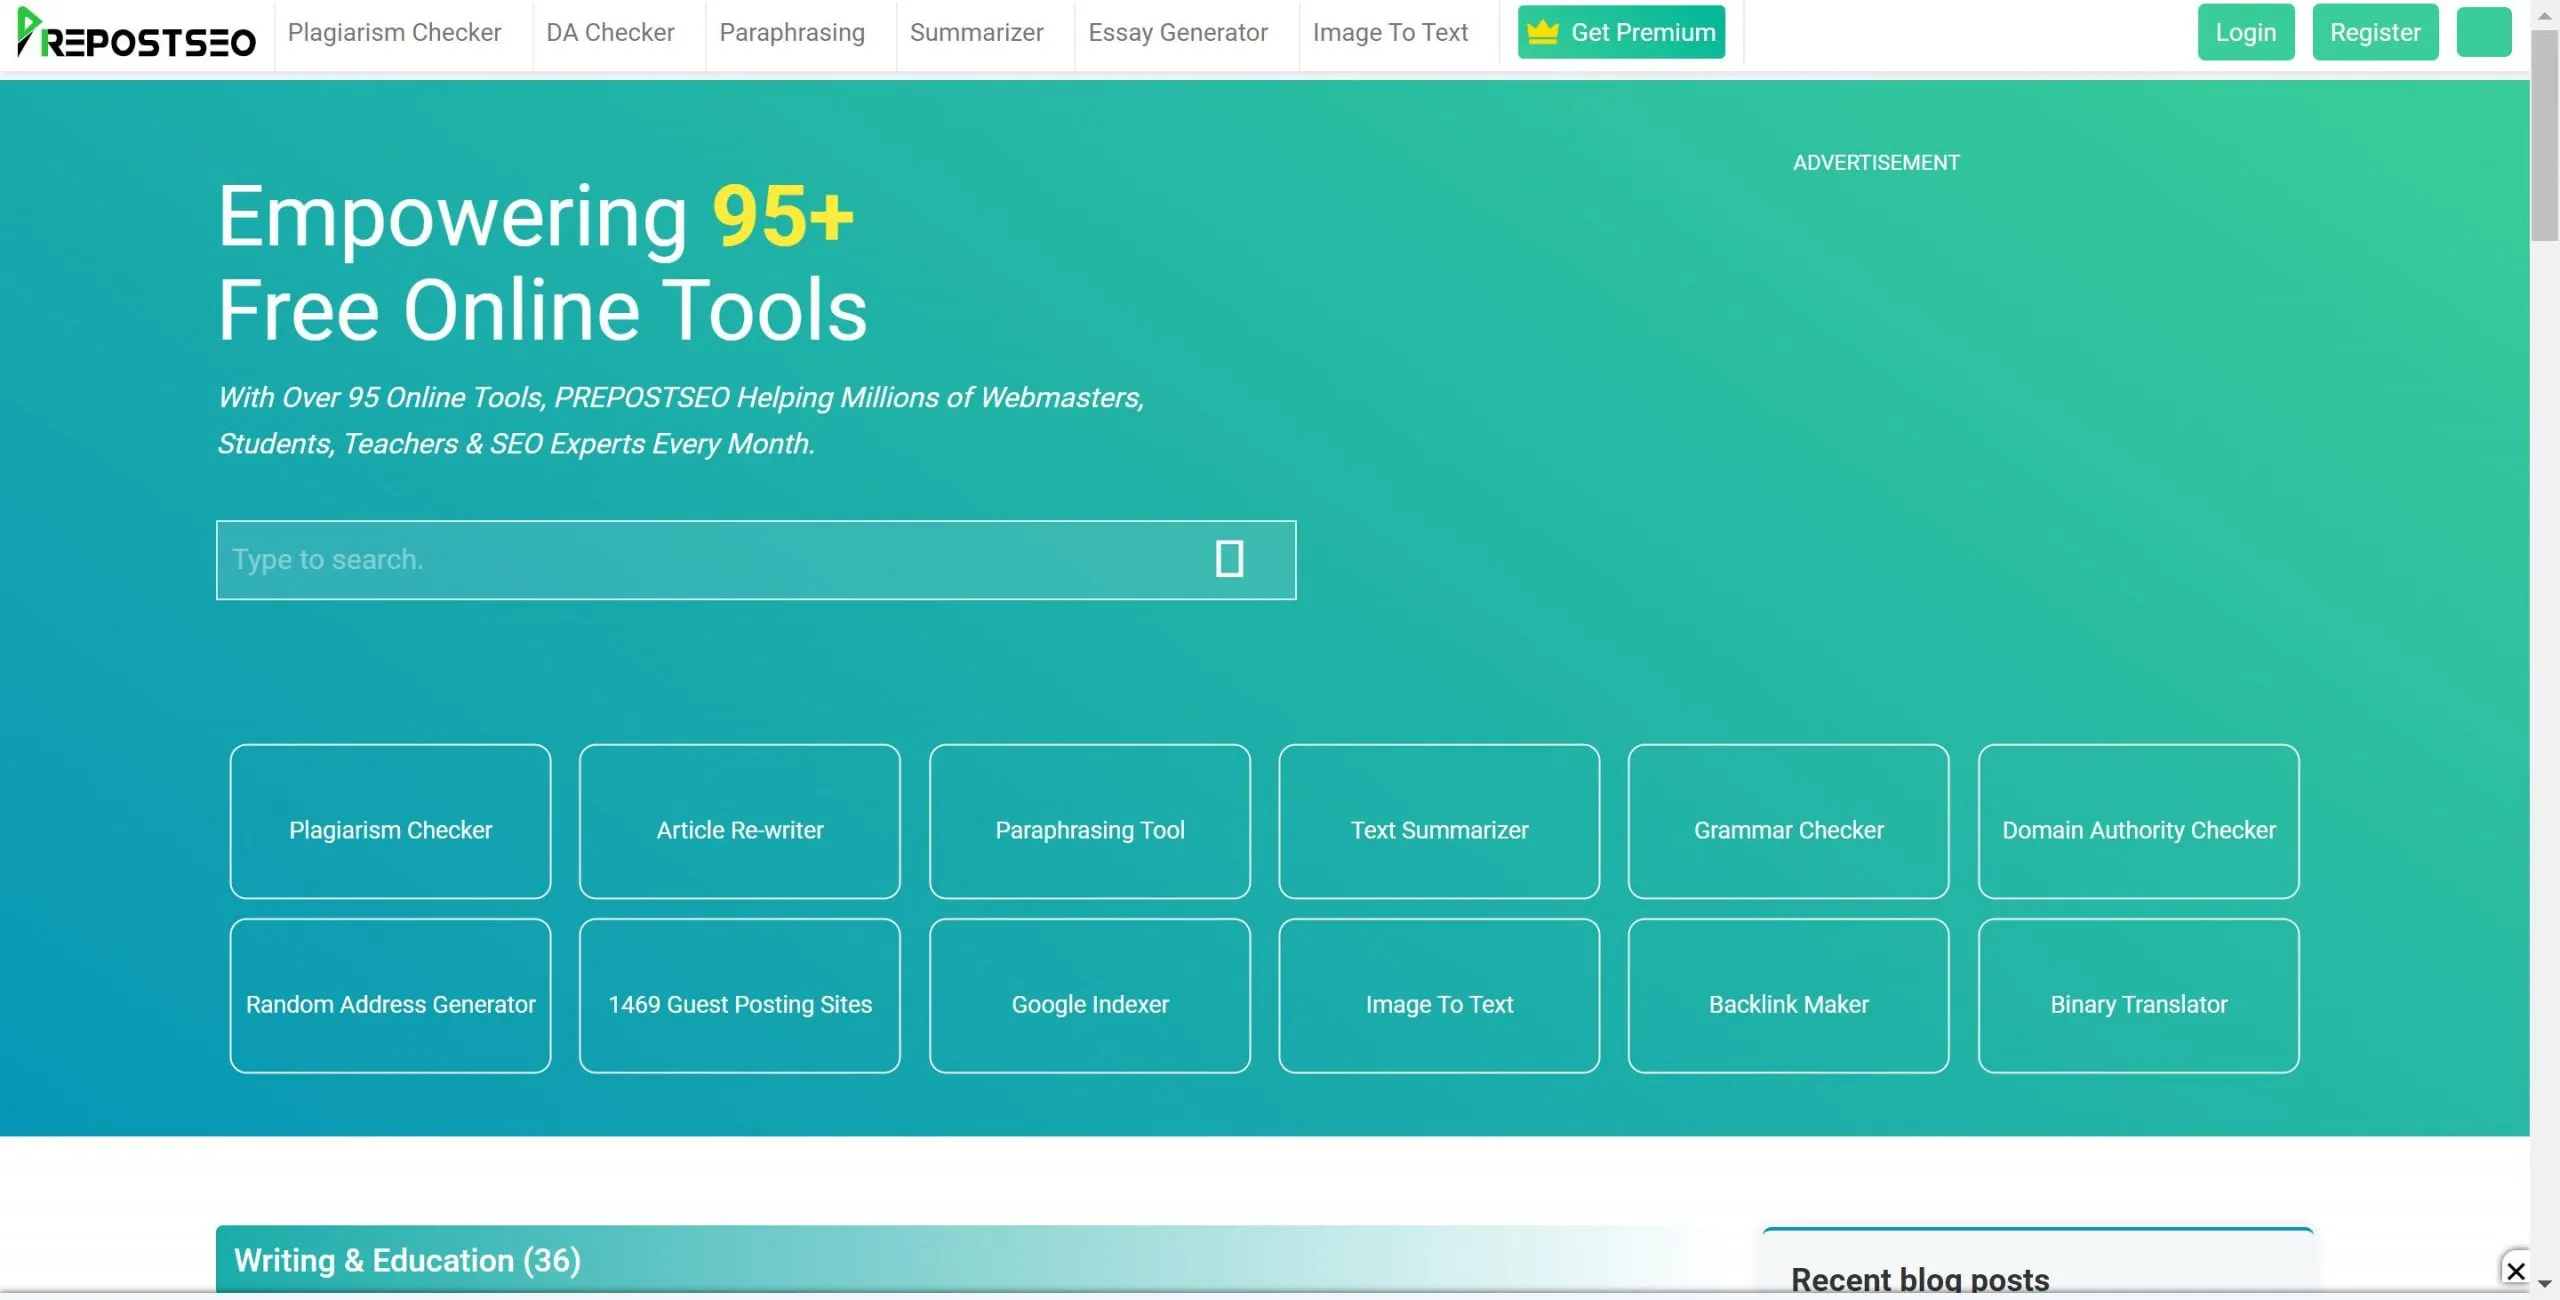Click the Get Premium button
The height and width of the screenshot is (1300, 2560).
1622,32
